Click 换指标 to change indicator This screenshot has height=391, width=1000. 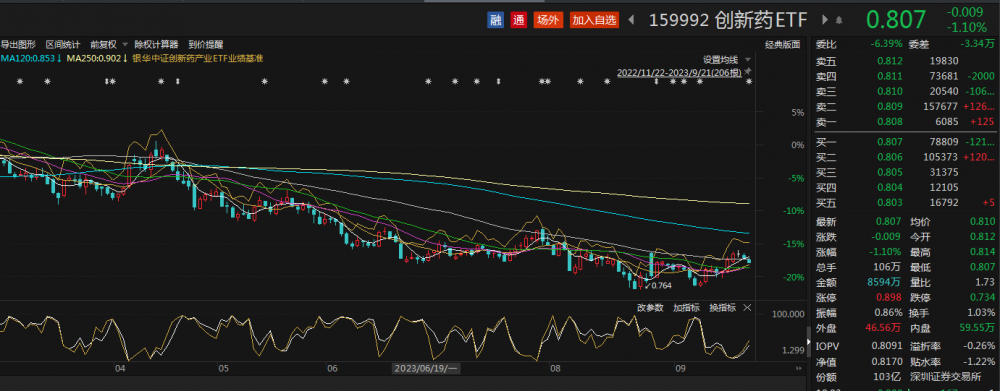[723, 307]
